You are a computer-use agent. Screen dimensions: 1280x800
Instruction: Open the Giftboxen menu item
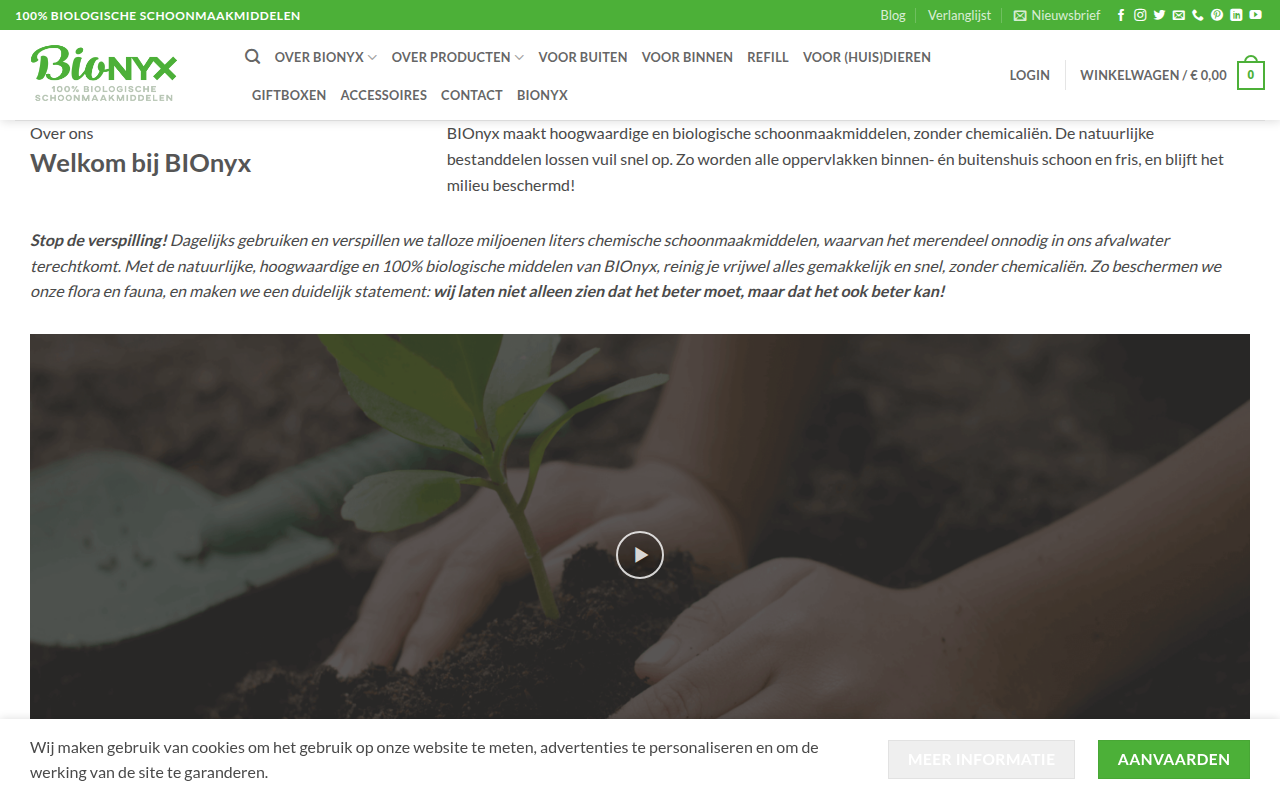coord(289,95)
